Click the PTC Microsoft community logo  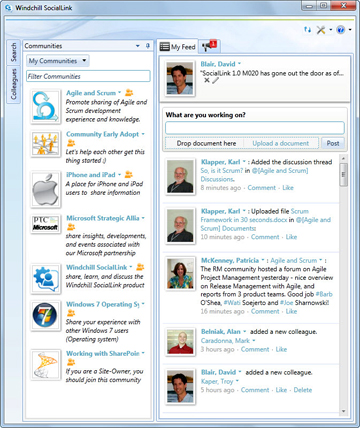pyautogui.click(x=46, y=224)
